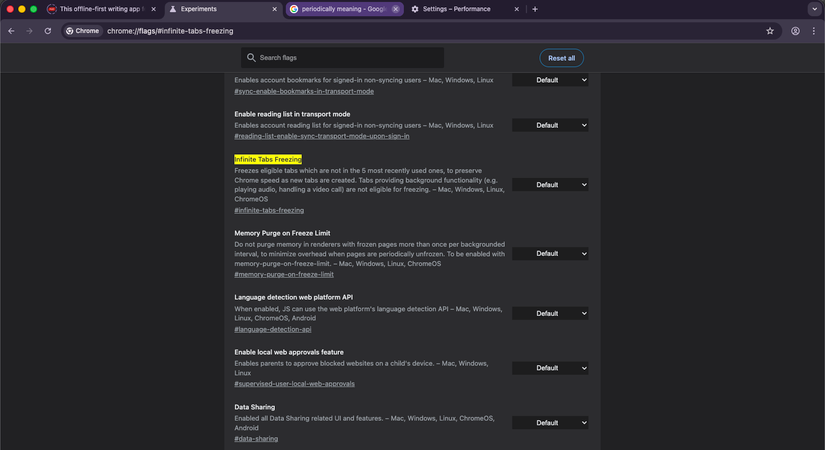
Task: Open the profile avatar icon
Action: (x=795, y=31)
